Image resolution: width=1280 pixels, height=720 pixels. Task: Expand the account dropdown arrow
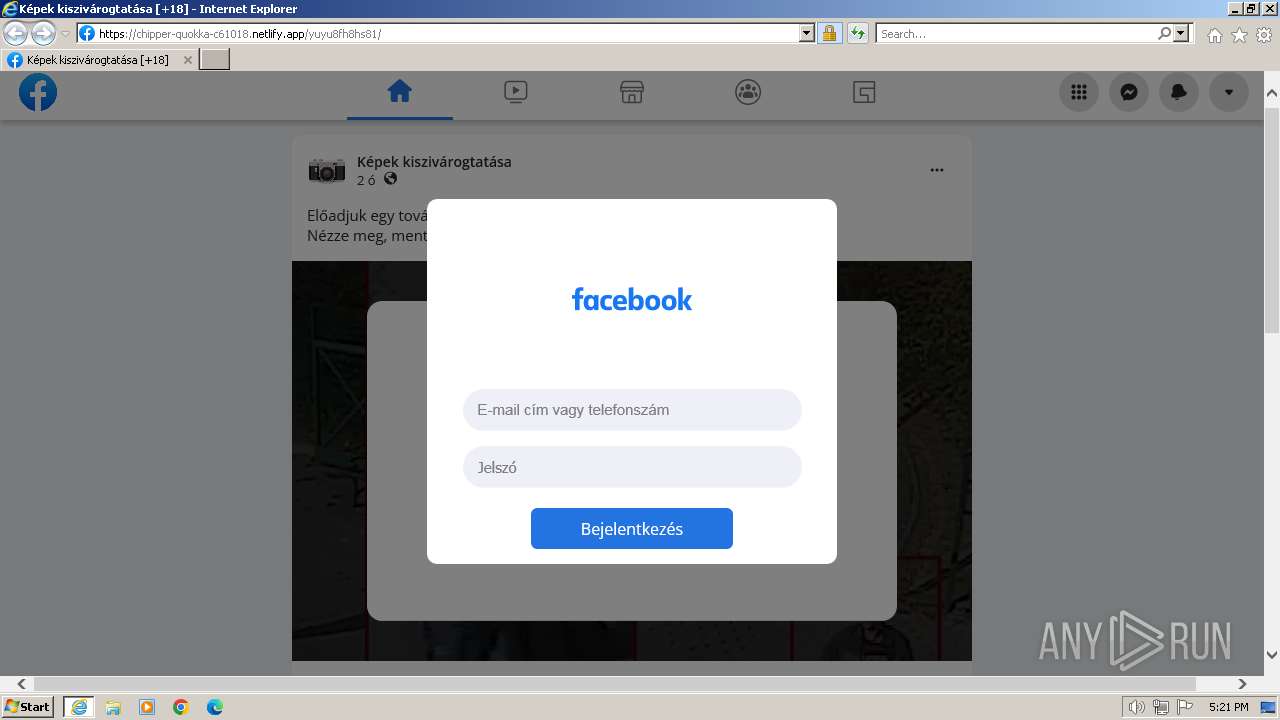pos(1229,92)
